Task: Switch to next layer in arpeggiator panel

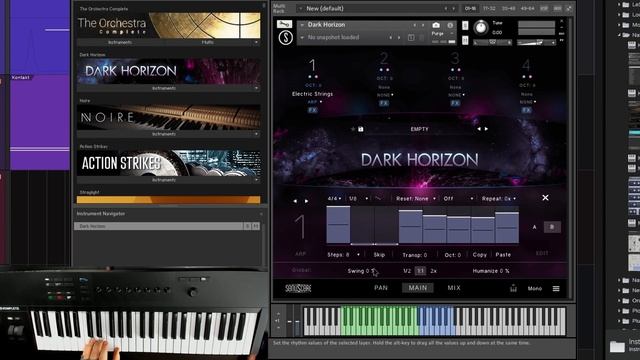Action: click(x=307, y=201)
